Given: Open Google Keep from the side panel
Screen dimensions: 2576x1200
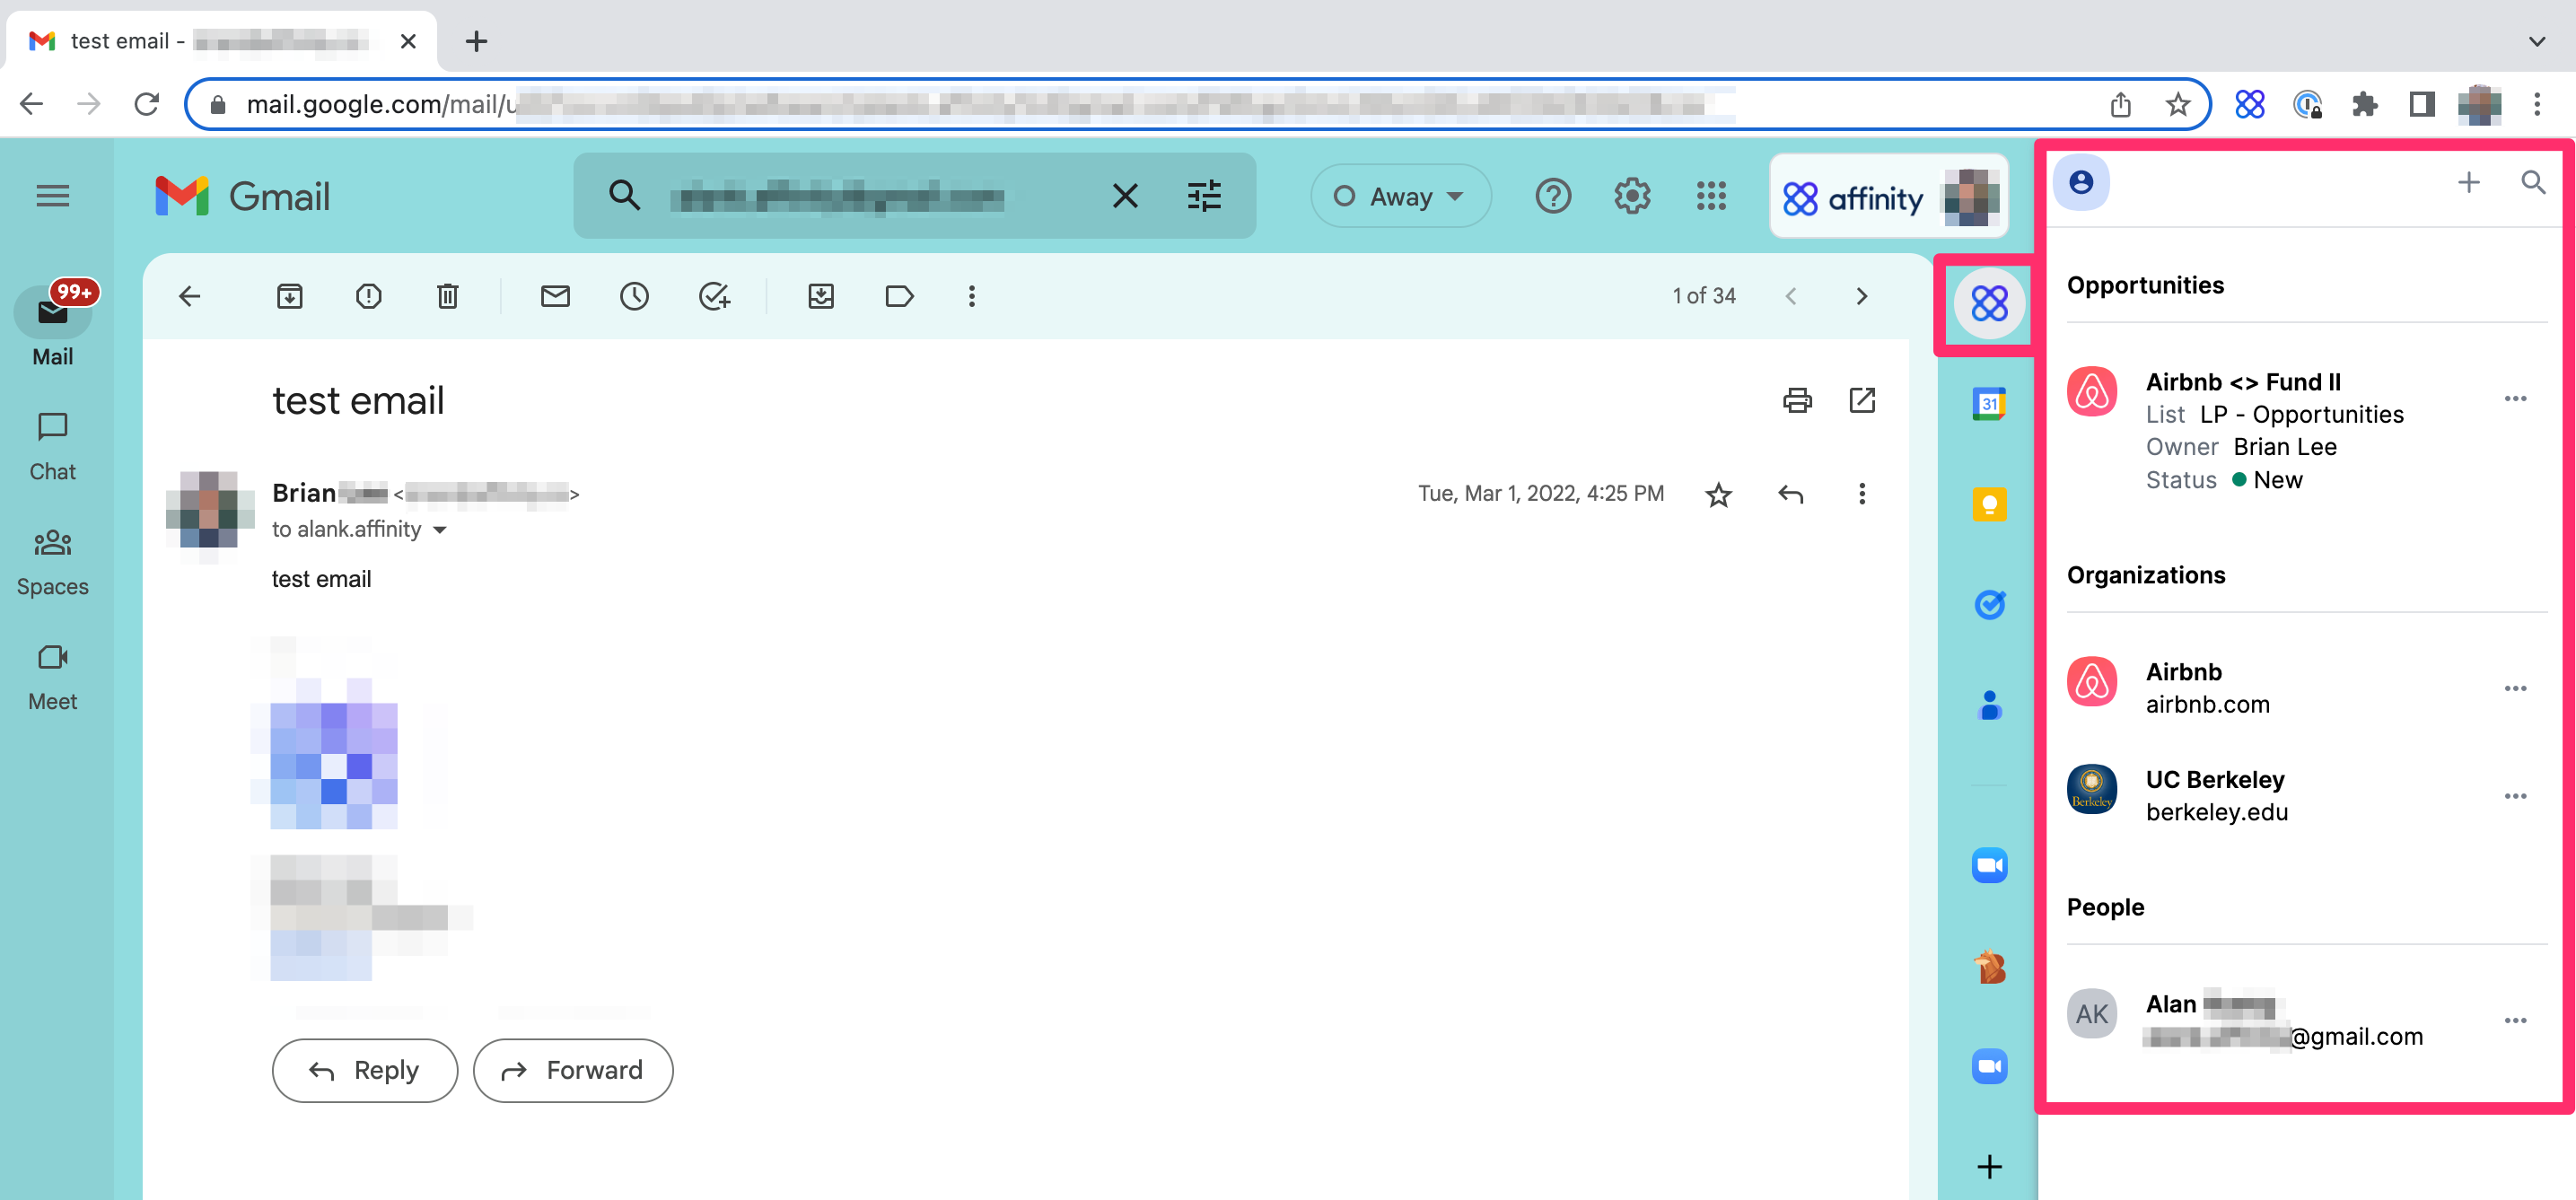Looking at the screenshot, I should pyautogui.click(x=1989, y=504).
